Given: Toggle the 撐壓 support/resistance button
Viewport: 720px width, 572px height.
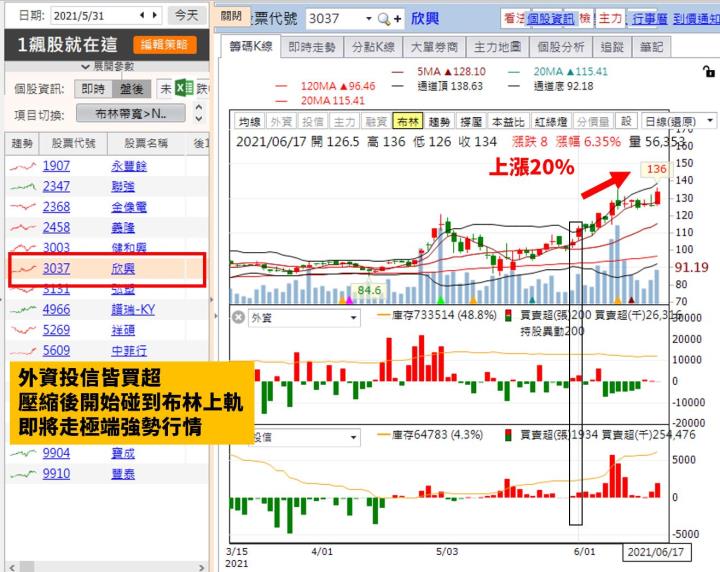Looking at the screenshot, I should pyautogui.click(x=471, y=122).
